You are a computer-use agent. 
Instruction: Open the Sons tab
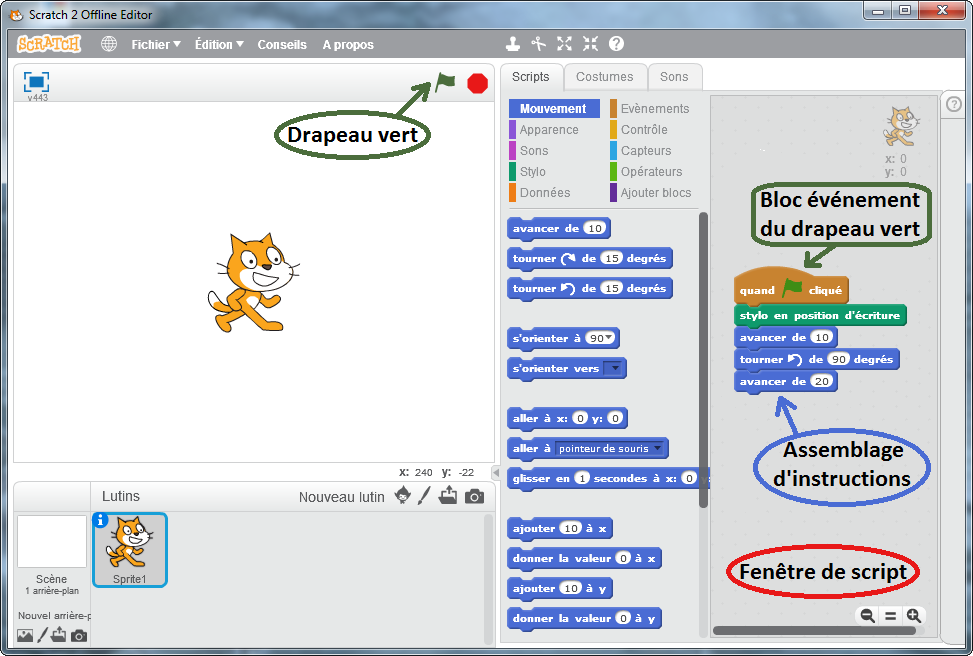coord(674,77)
